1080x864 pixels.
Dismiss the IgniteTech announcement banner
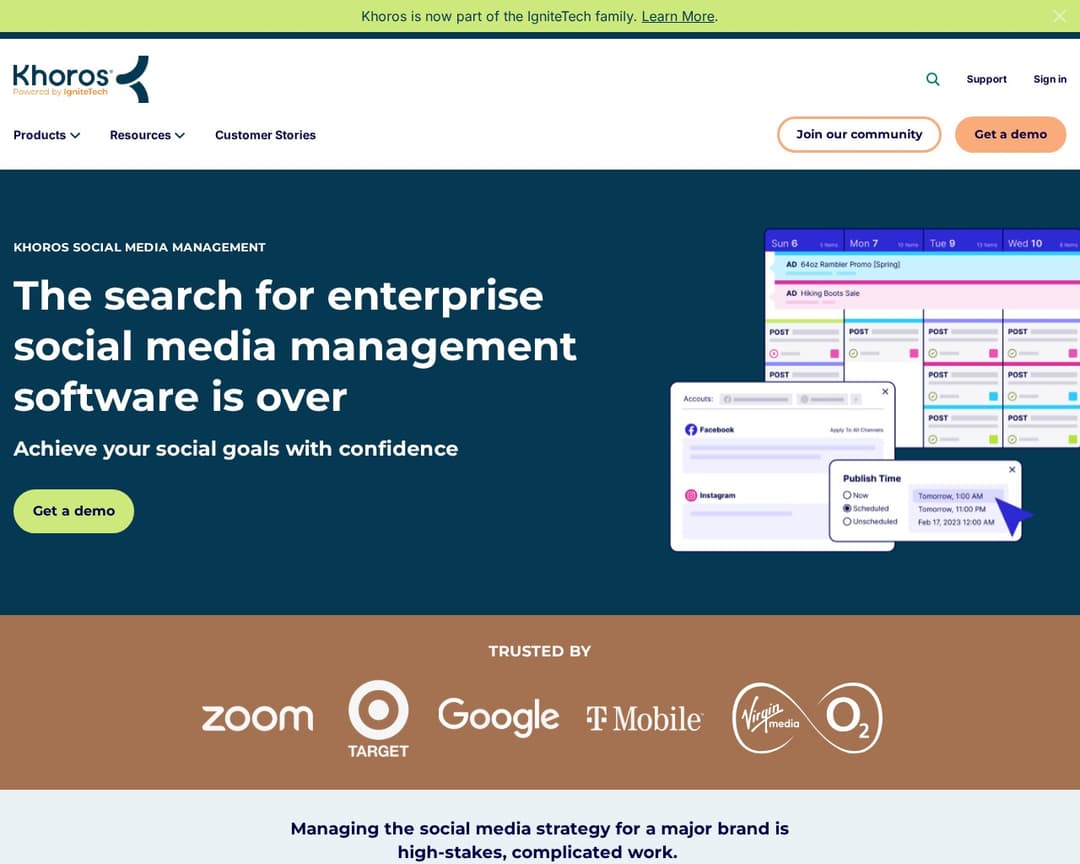[1059, 16]
